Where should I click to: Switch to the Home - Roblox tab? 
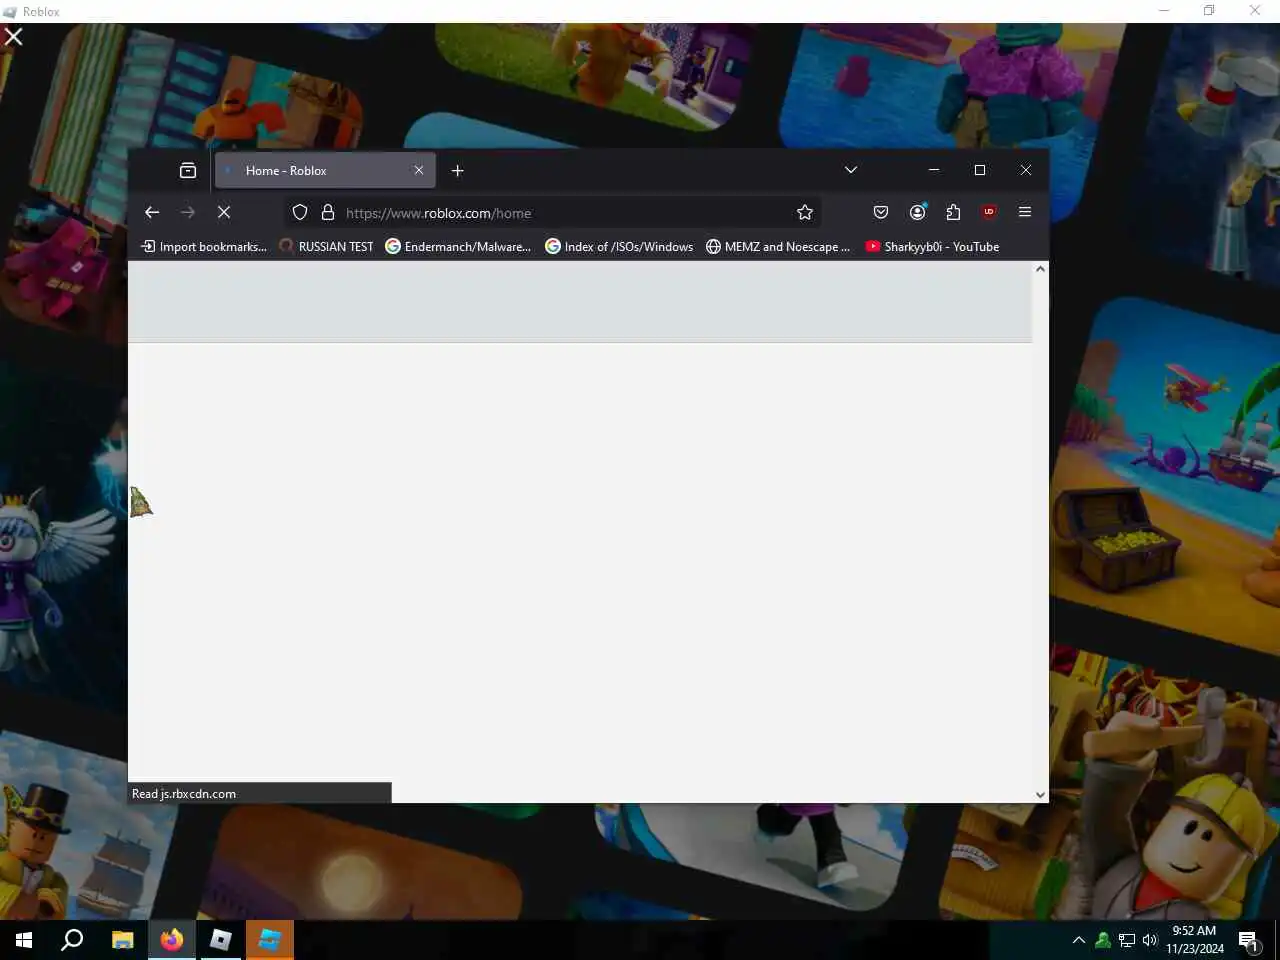point(324,171)
